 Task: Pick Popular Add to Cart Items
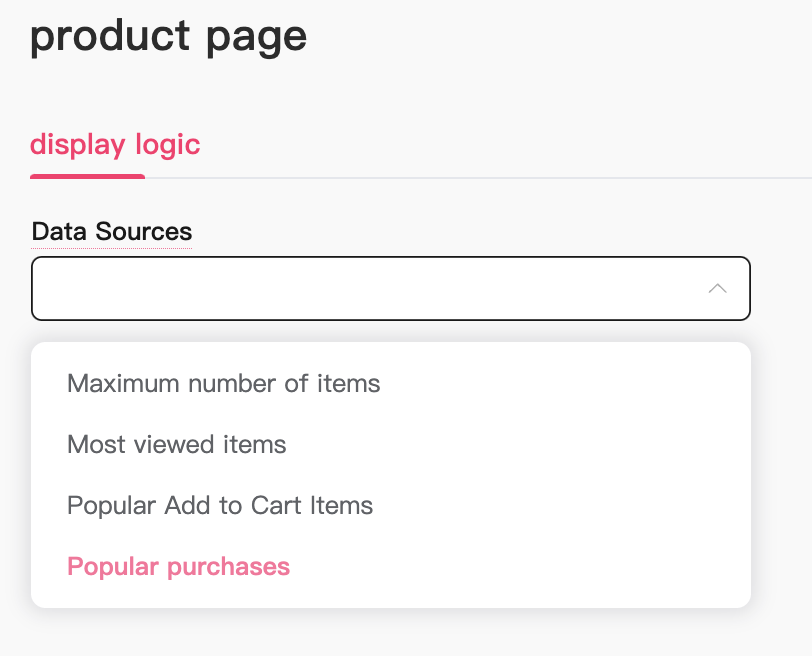pos(220,505)
